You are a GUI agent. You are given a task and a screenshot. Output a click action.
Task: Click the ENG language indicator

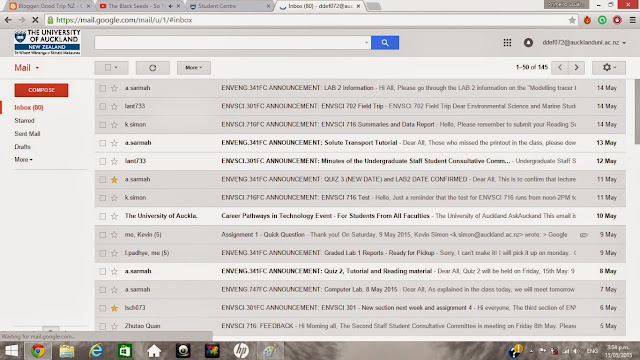592,351
